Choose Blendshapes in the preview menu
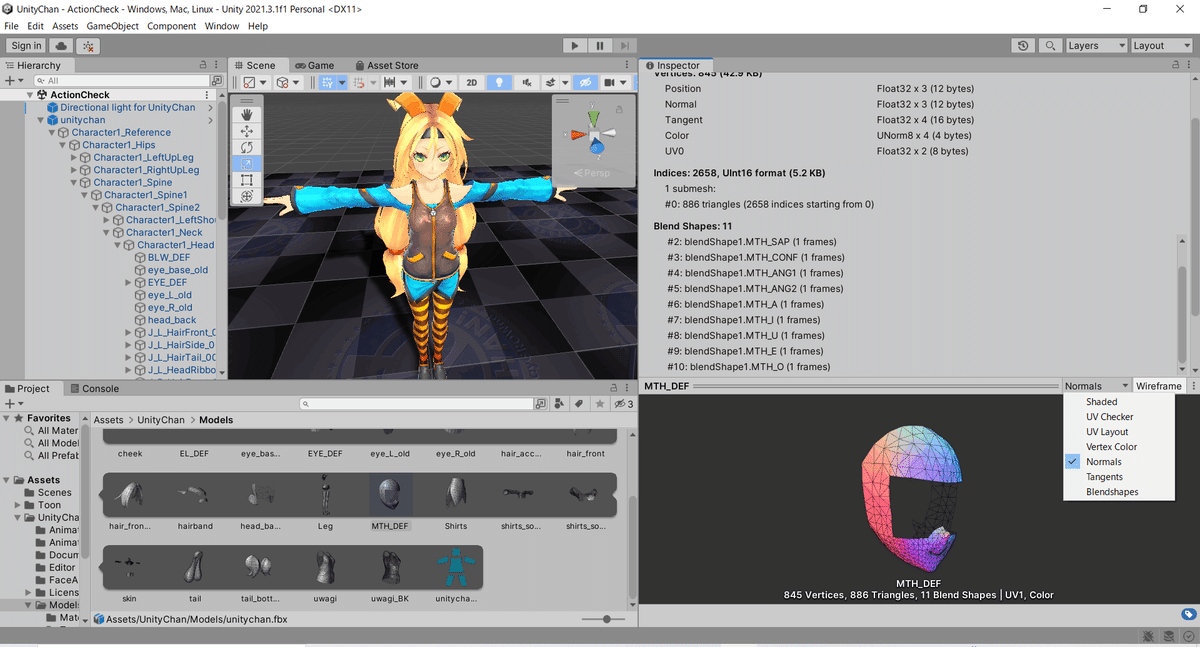 [1112, 492]
